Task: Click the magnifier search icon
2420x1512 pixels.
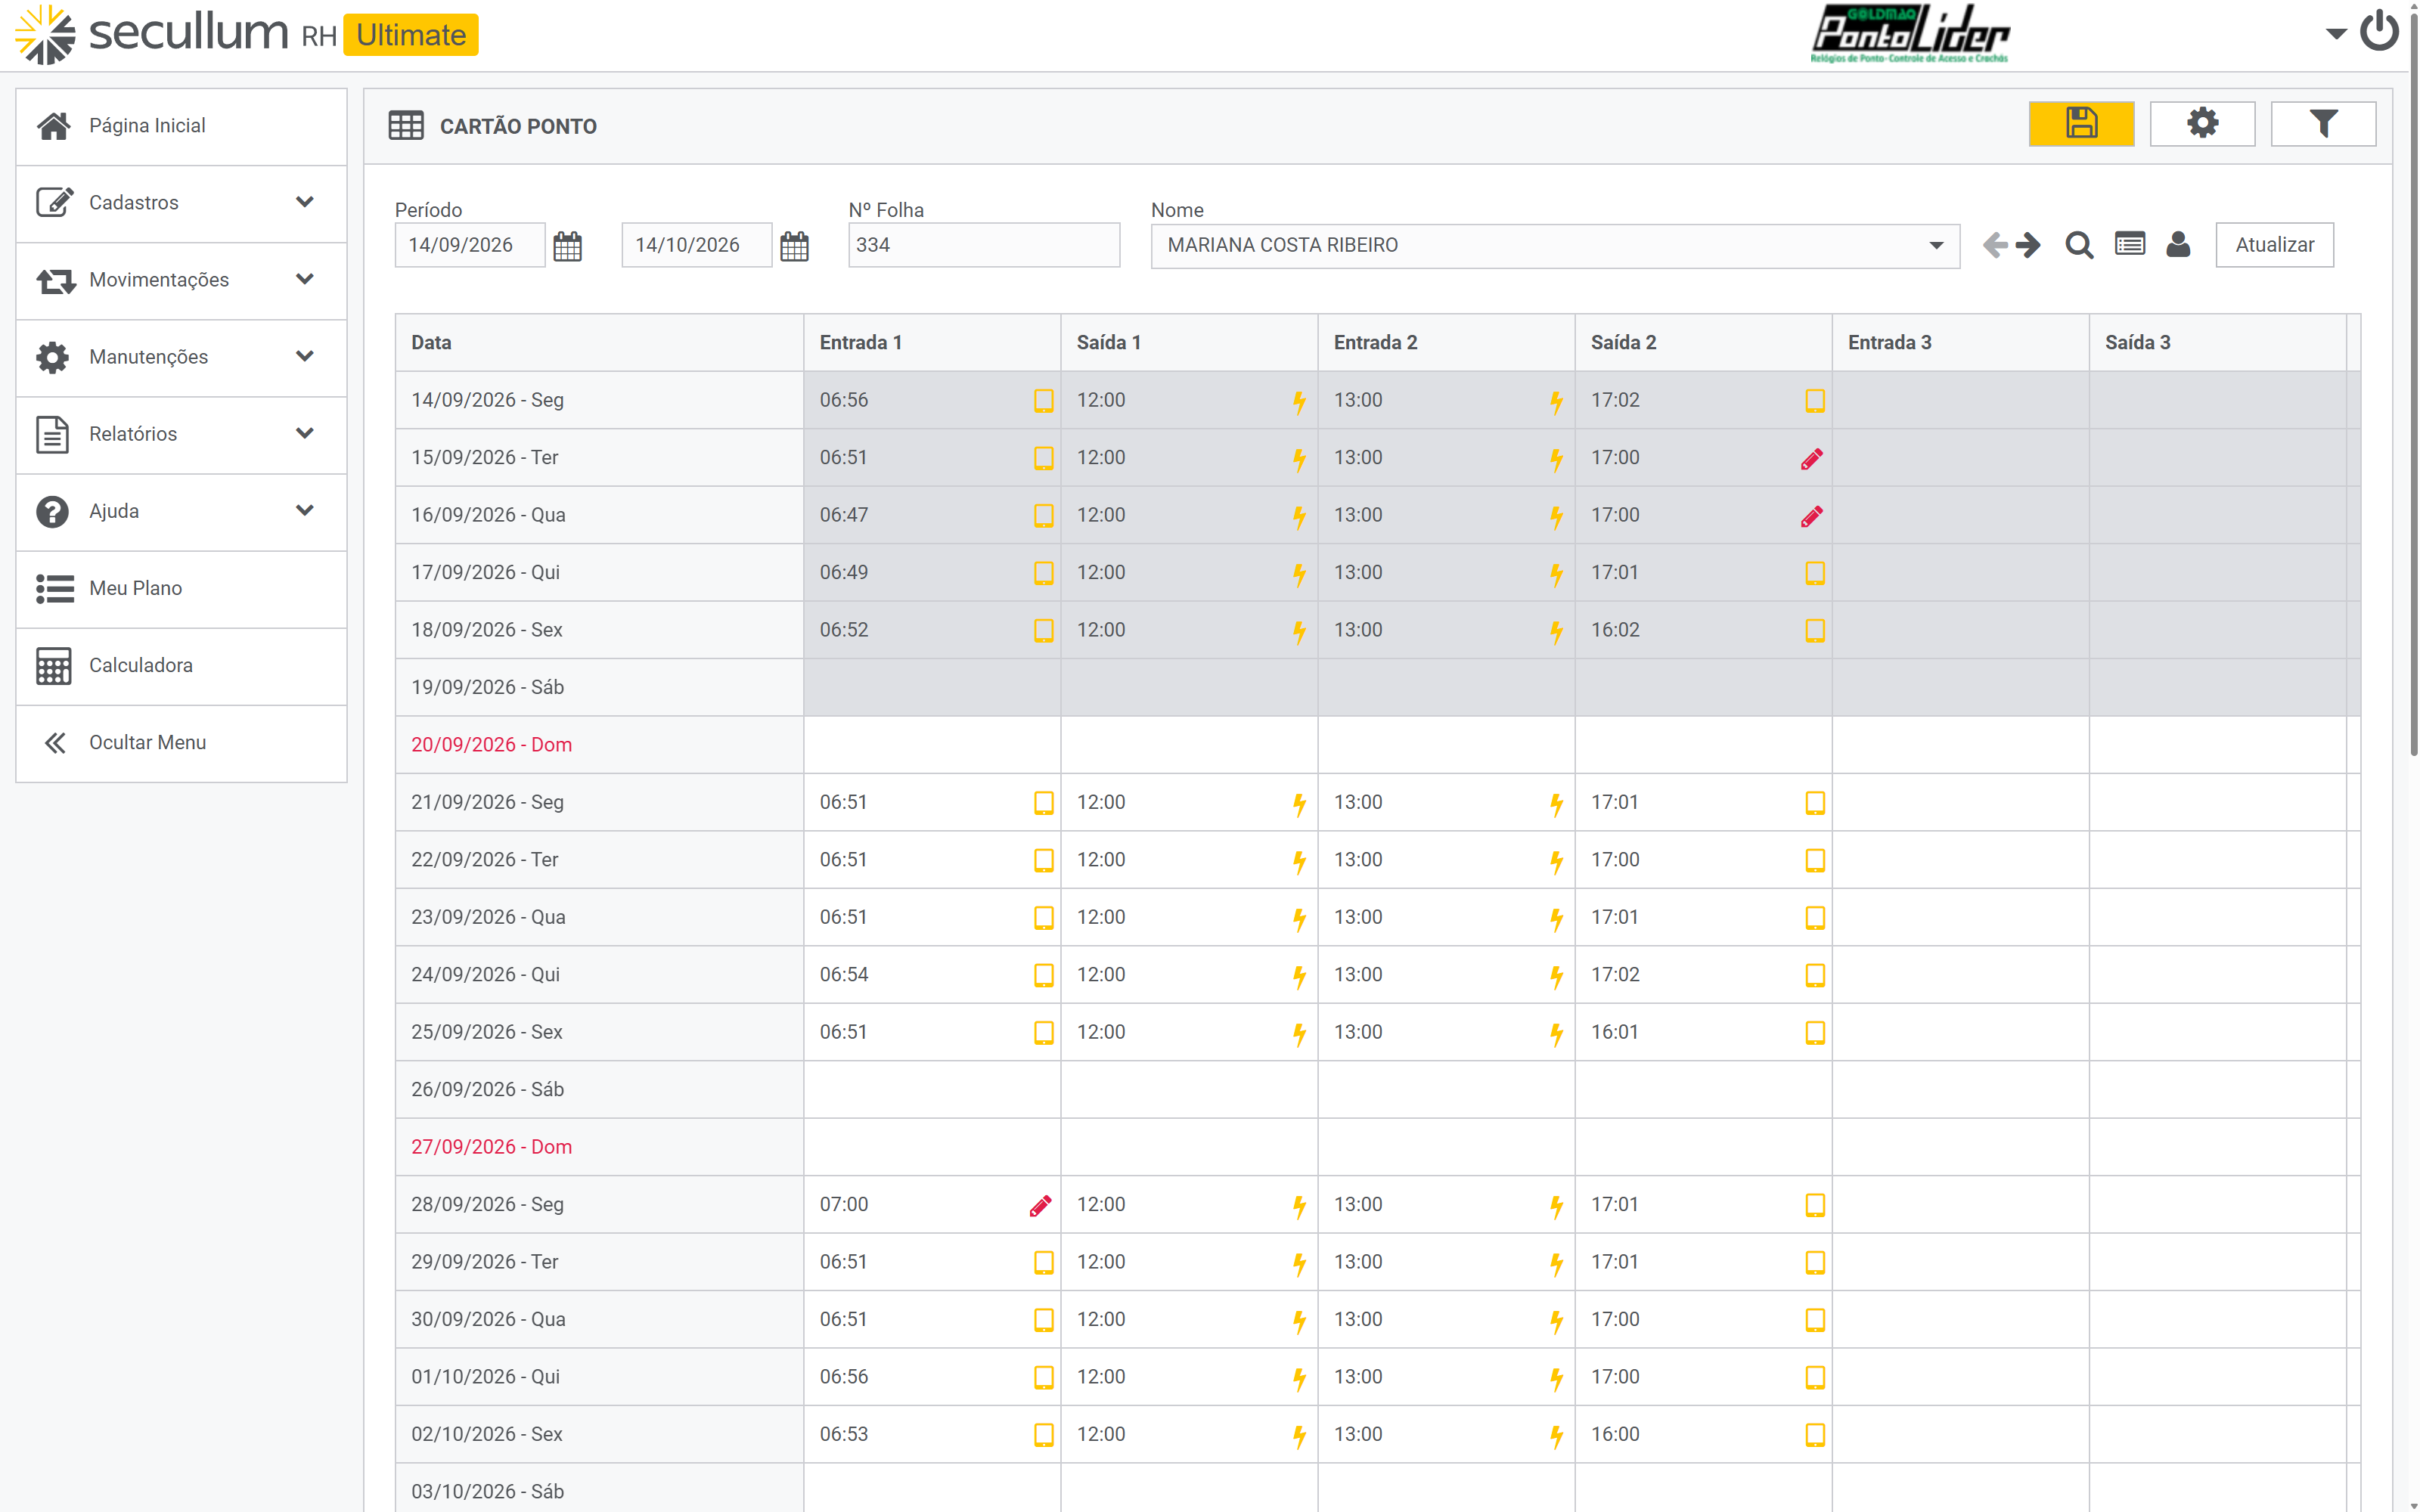Action: click(x=2079, y=245)
